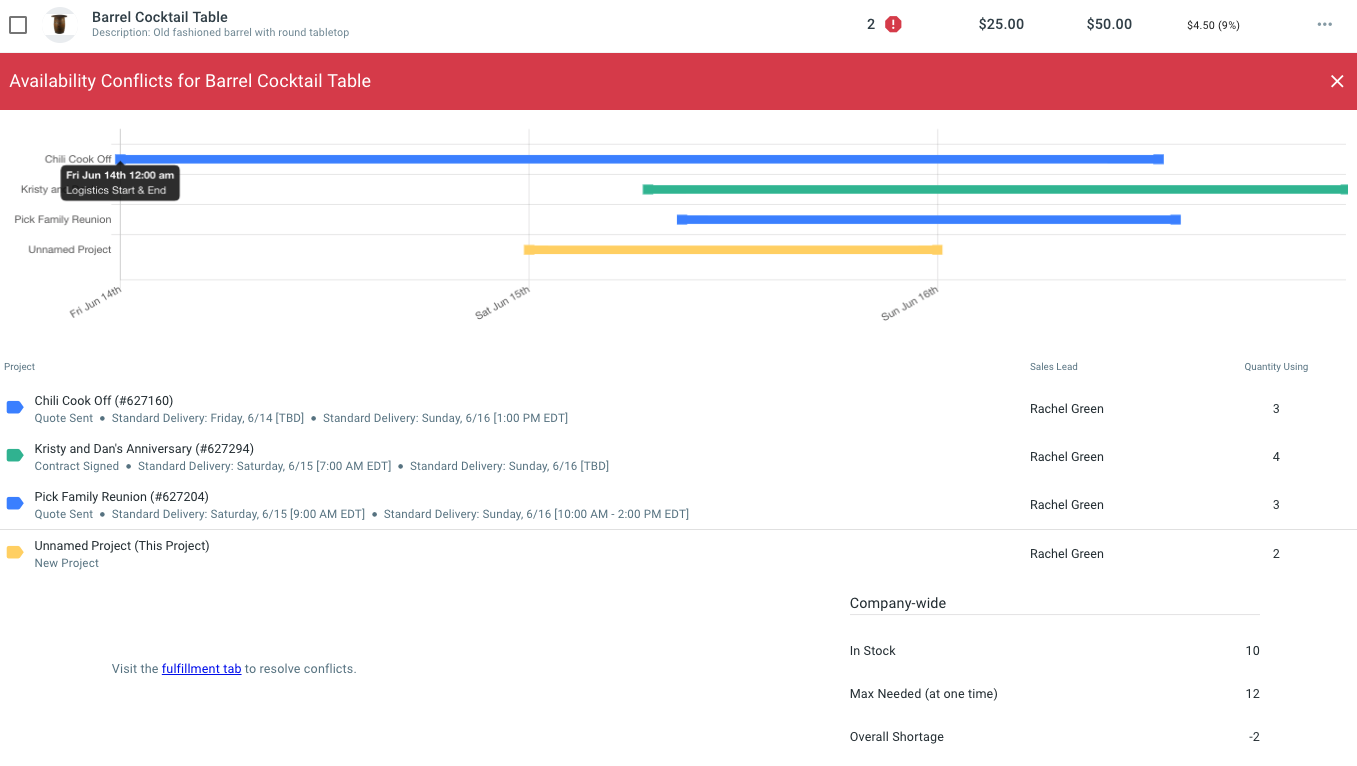Open Kristy and Dan's Anniversary (#627294) project
This screenshot has height=766, width=1357.
(144, 449)
